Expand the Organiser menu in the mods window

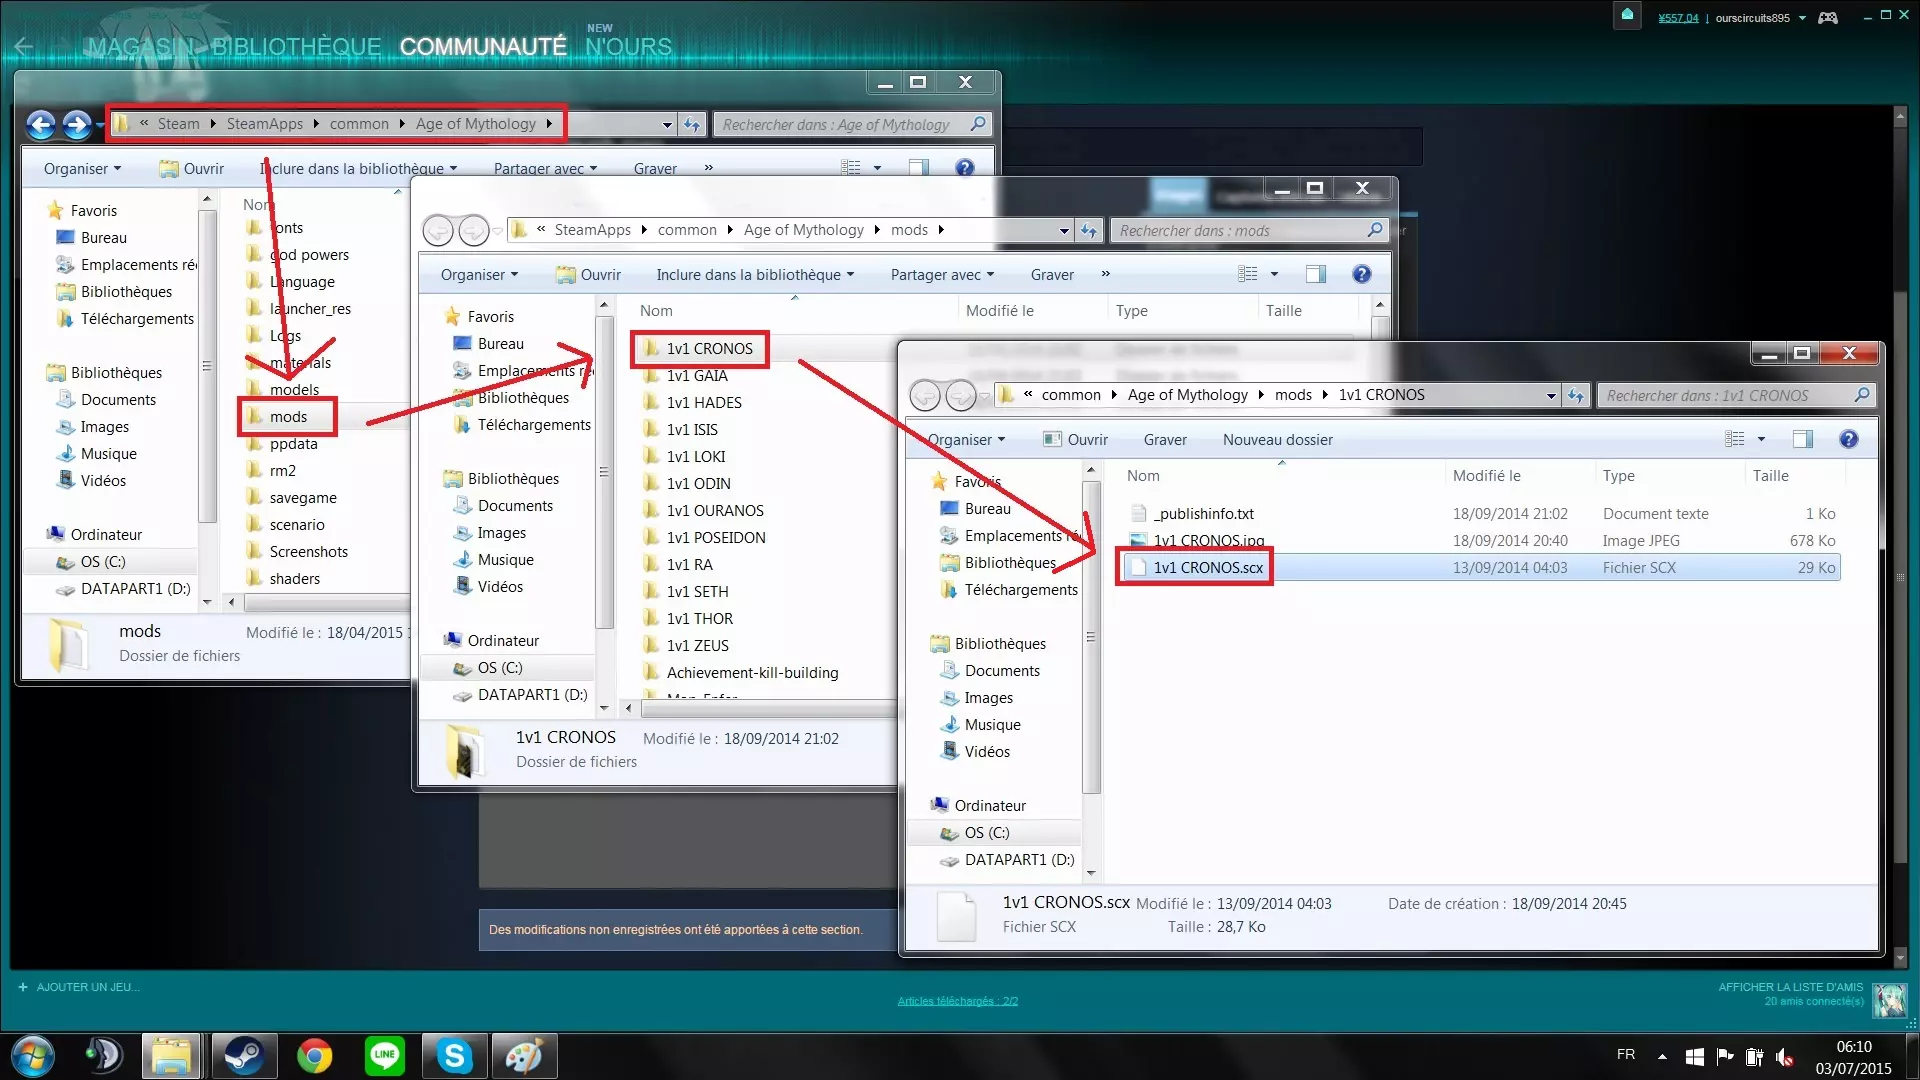pyautogui.click(x=479, y=274)
